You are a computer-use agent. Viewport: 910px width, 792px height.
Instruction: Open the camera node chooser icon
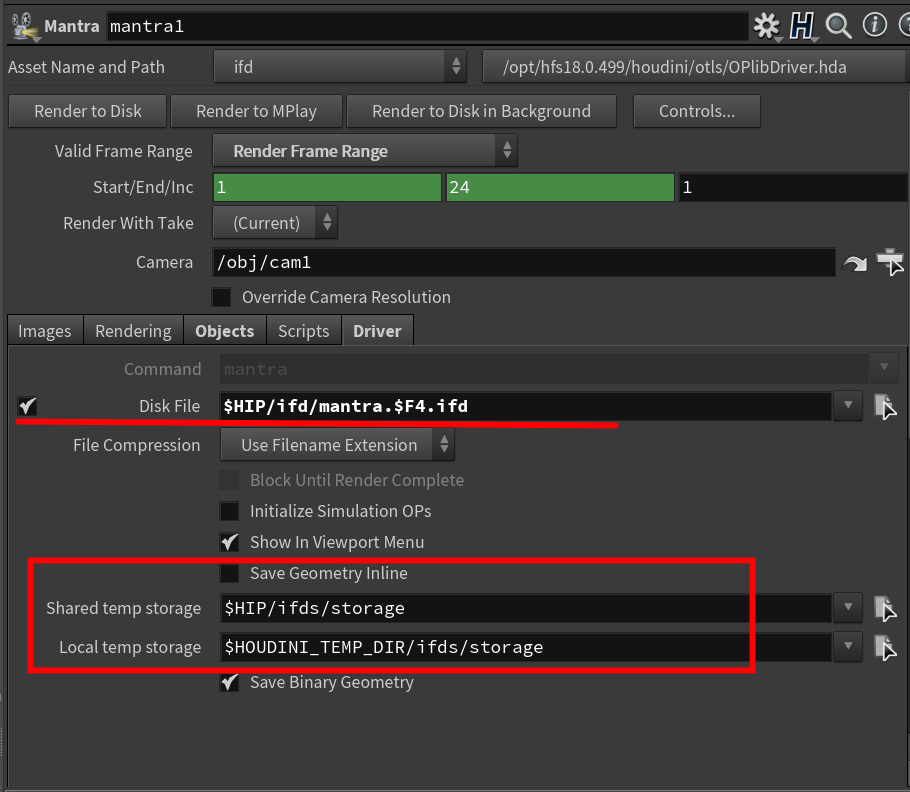890,262
